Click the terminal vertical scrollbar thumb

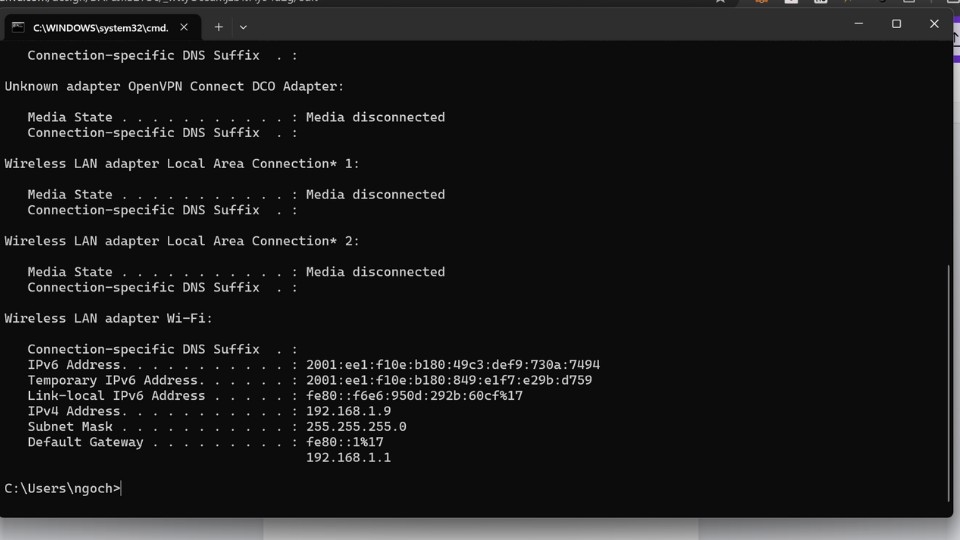click(x=948, y=382)
